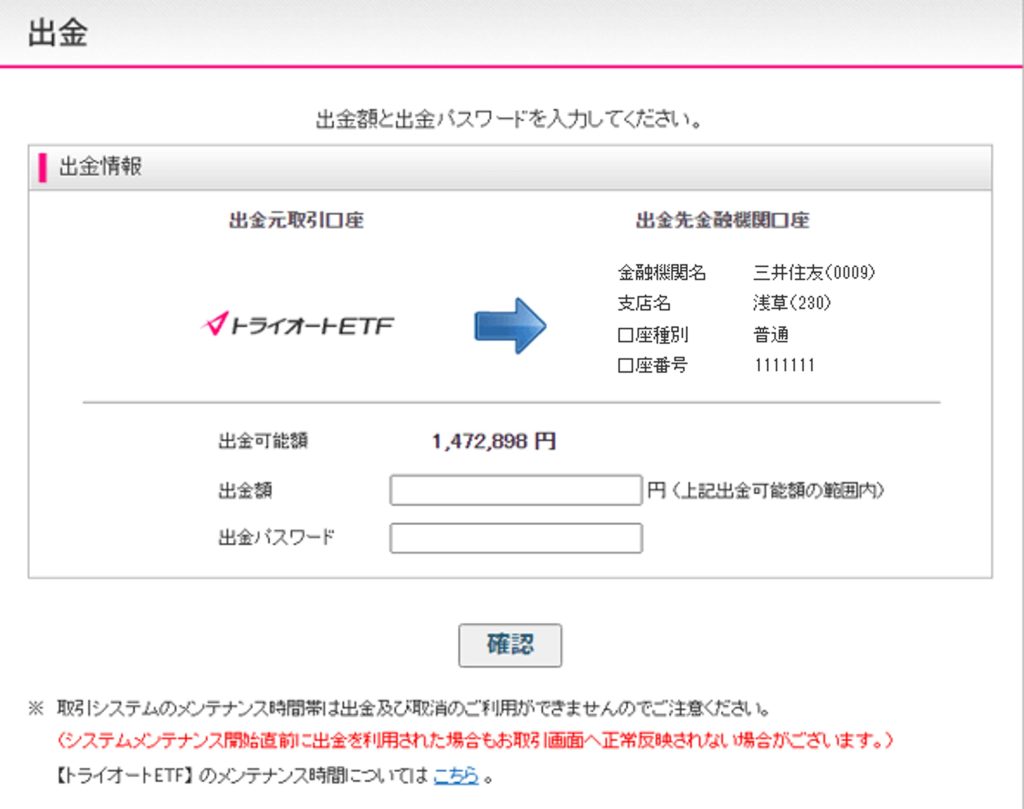Click the 出金額 amount input field
The width and height of the screenshot is (1024, 809).
tap(516, 490)
